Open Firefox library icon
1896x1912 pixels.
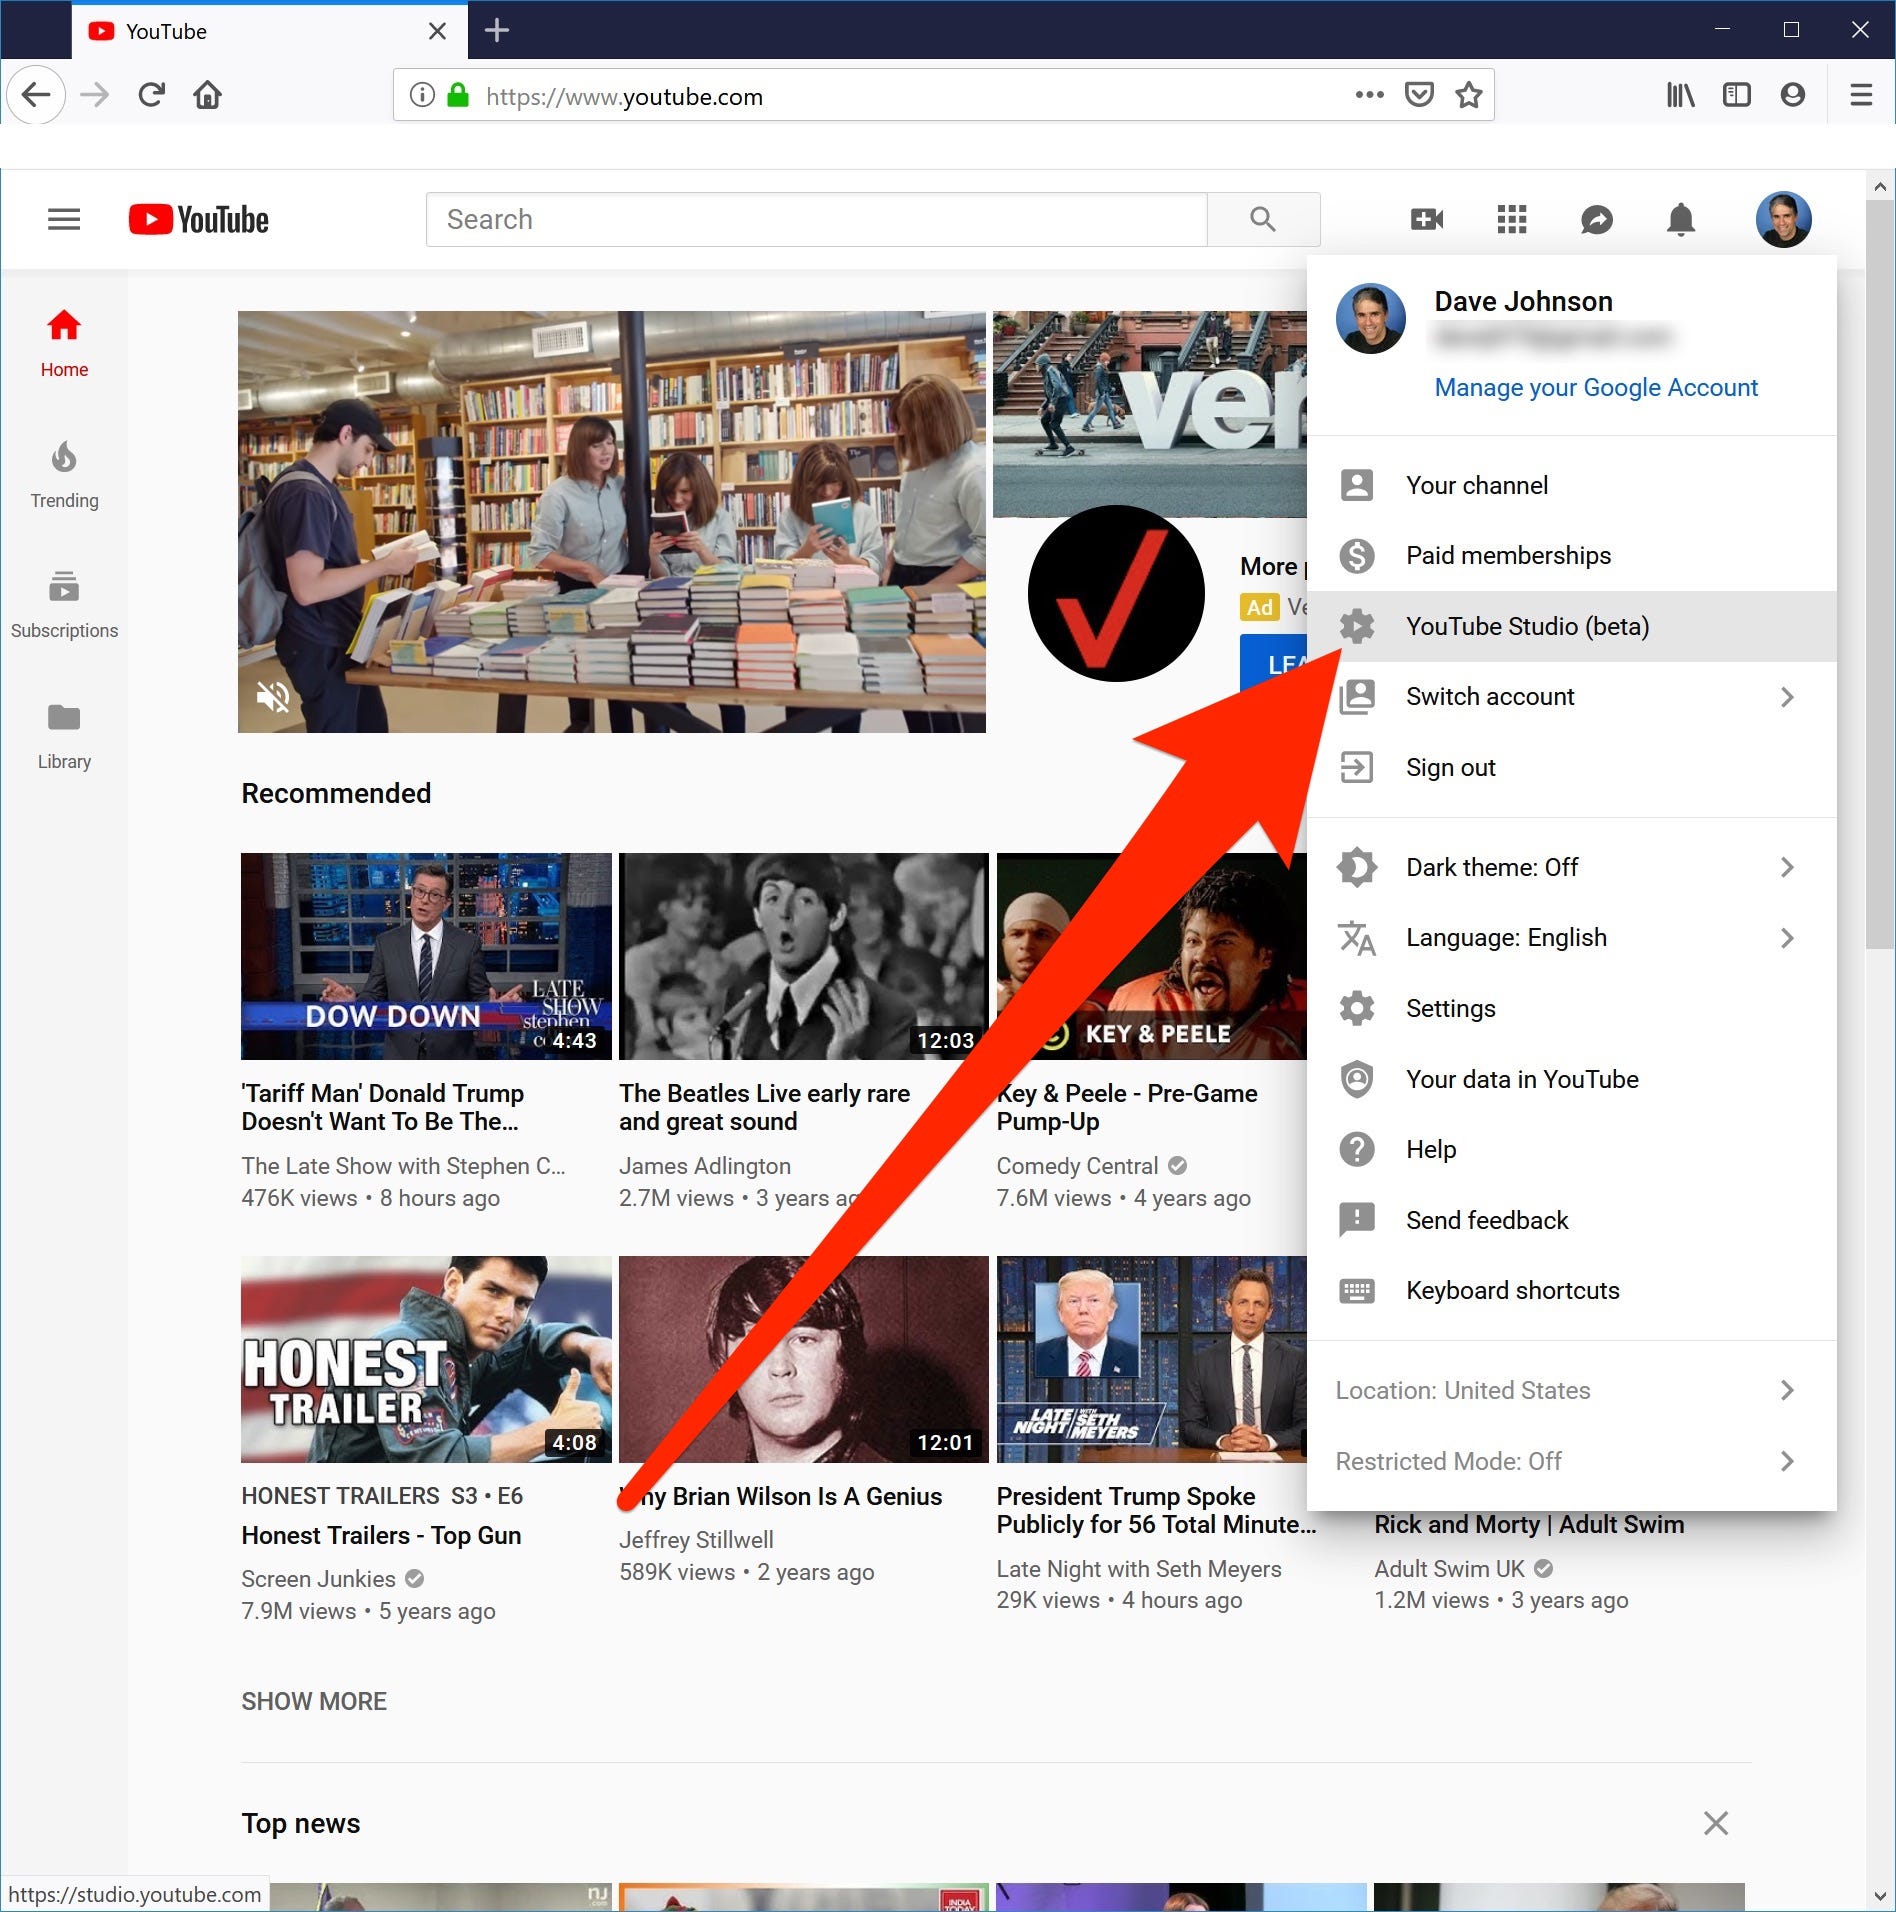pos(1680,95)
